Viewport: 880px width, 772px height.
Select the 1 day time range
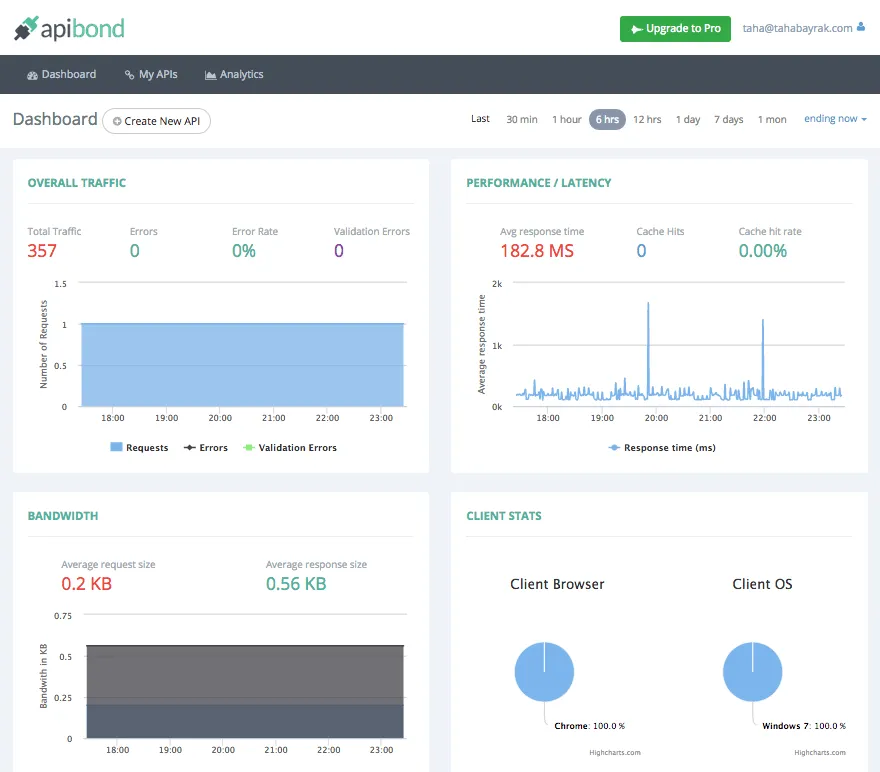(688, 119)
